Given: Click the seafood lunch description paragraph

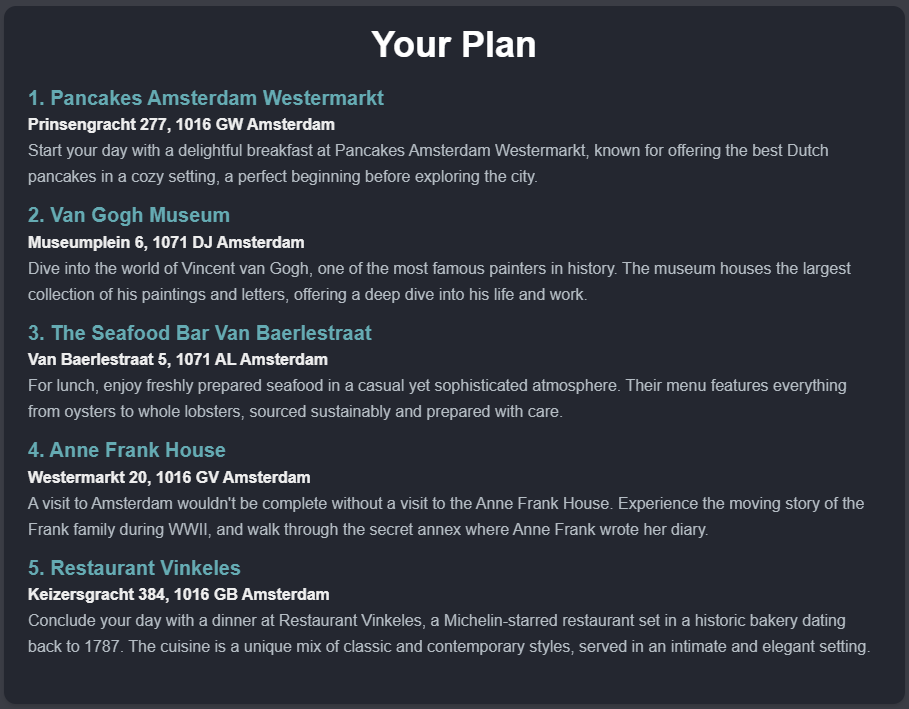Looking at the screenshot, I should click(x=437, y=398).
